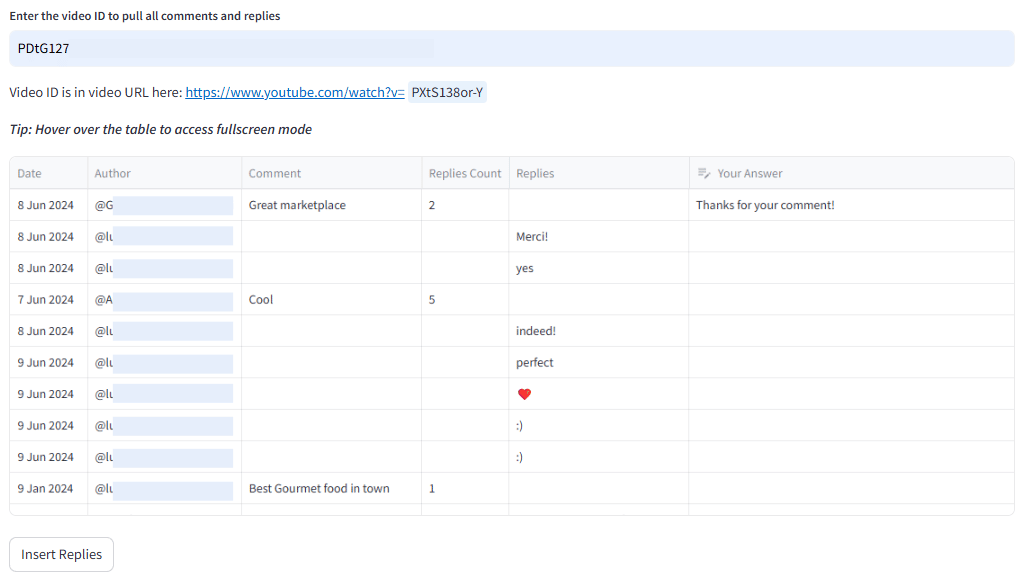Select the indeed reply cell
1030x585 pixels.
pyautogui.click(x=539, y=330)
